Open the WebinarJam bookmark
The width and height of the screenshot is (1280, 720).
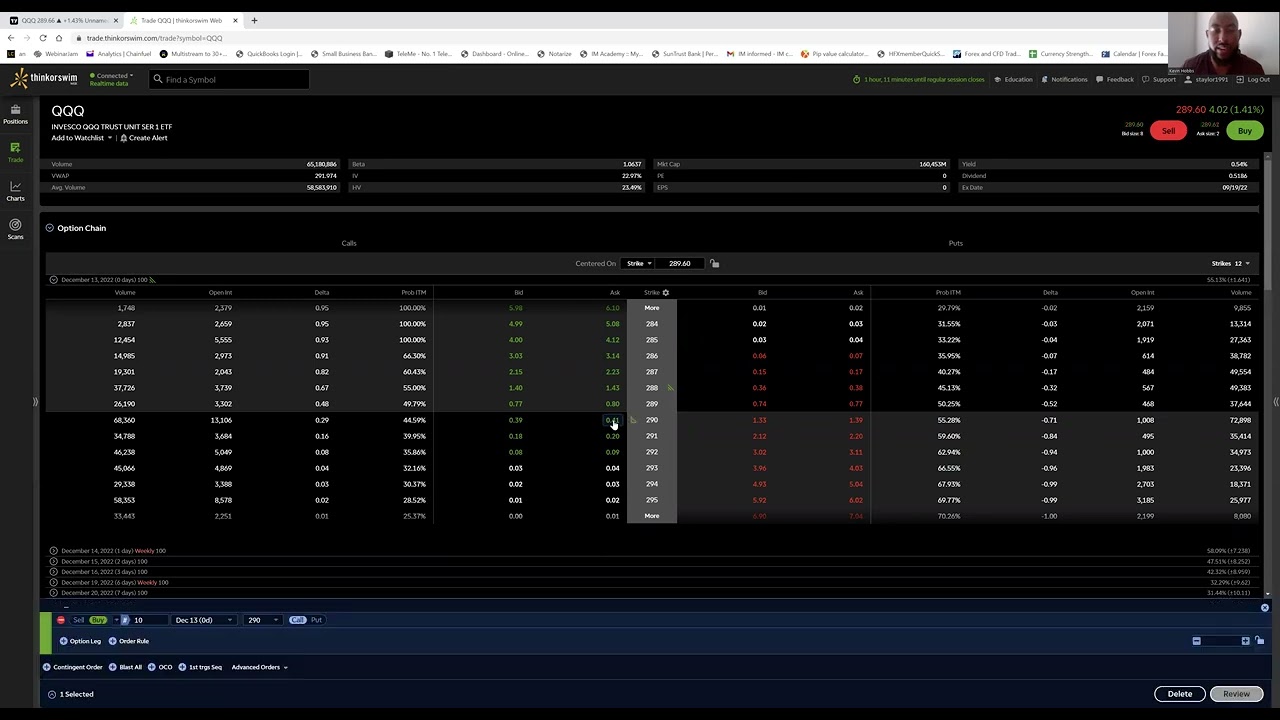tap(56, 54)
